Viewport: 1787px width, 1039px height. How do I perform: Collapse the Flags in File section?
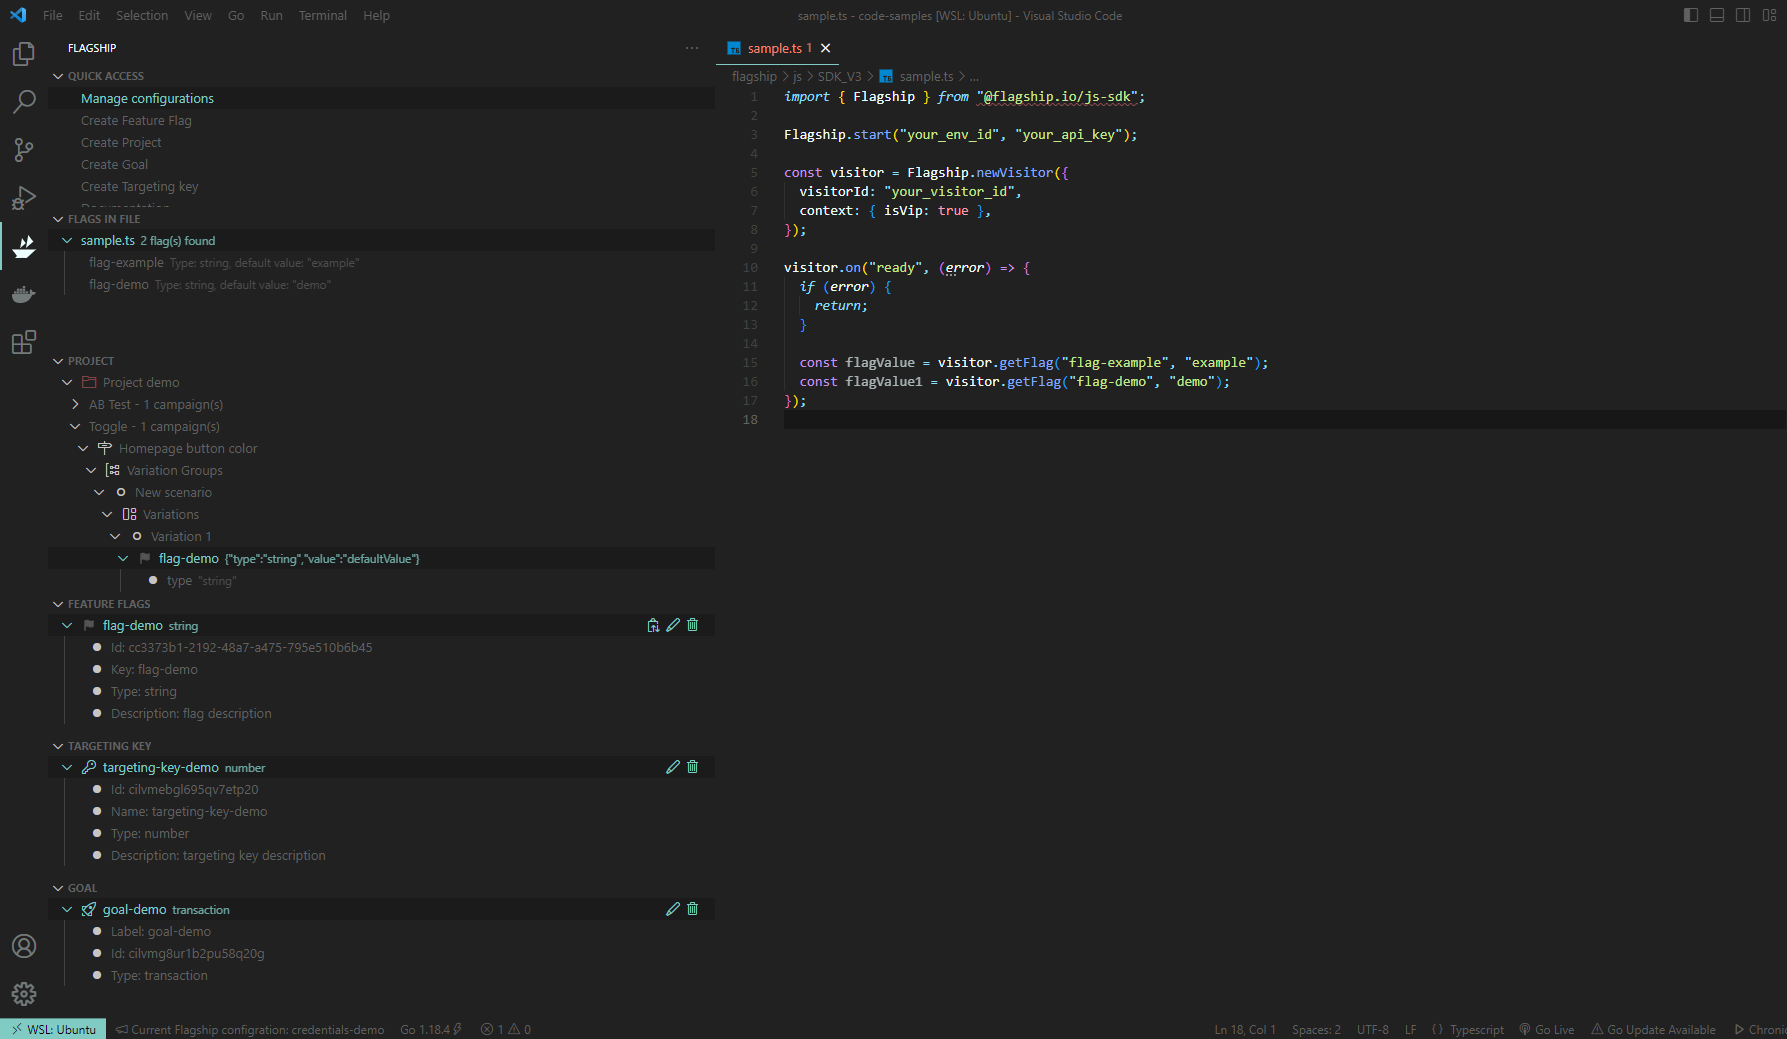(58, 219)
